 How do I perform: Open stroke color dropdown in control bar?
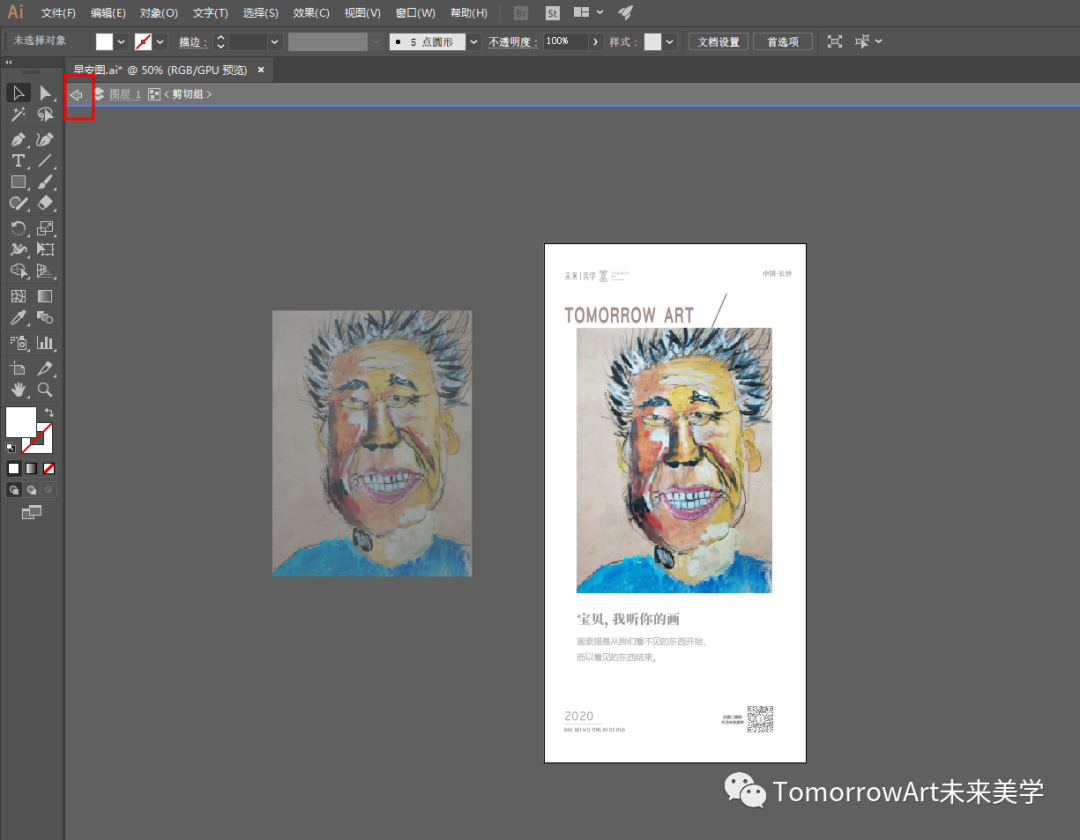click(160, 41)
